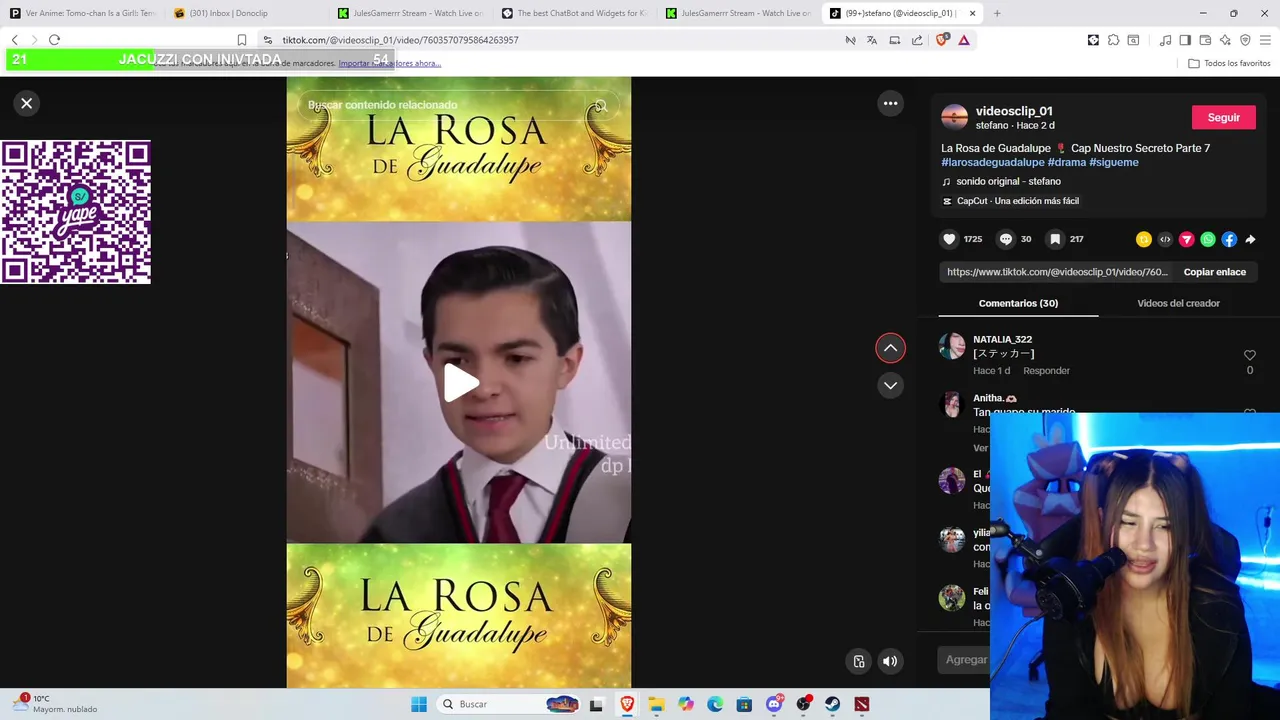Share video to Facebook

tap(1229, 239)
